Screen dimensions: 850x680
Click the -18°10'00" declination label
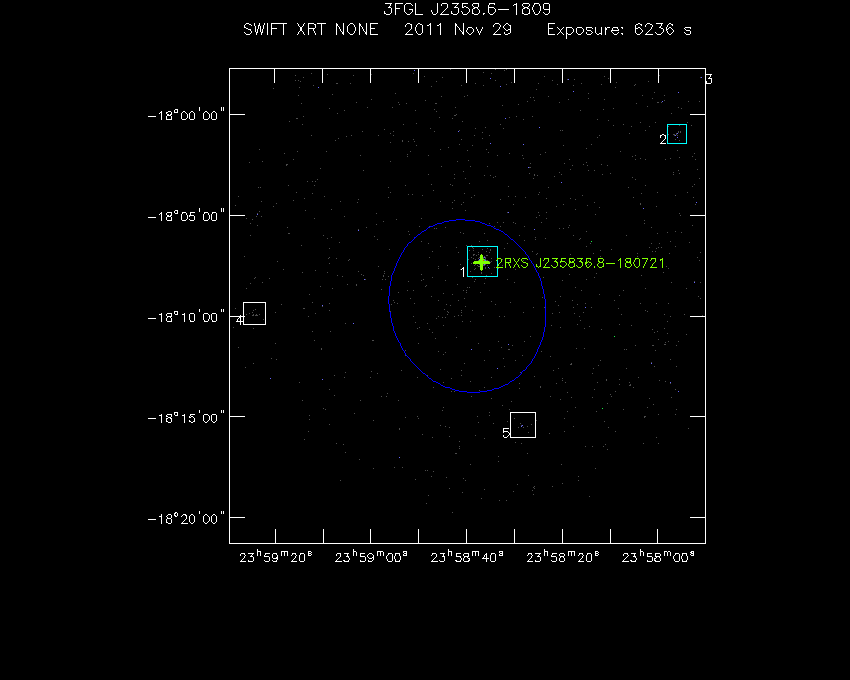186,317
